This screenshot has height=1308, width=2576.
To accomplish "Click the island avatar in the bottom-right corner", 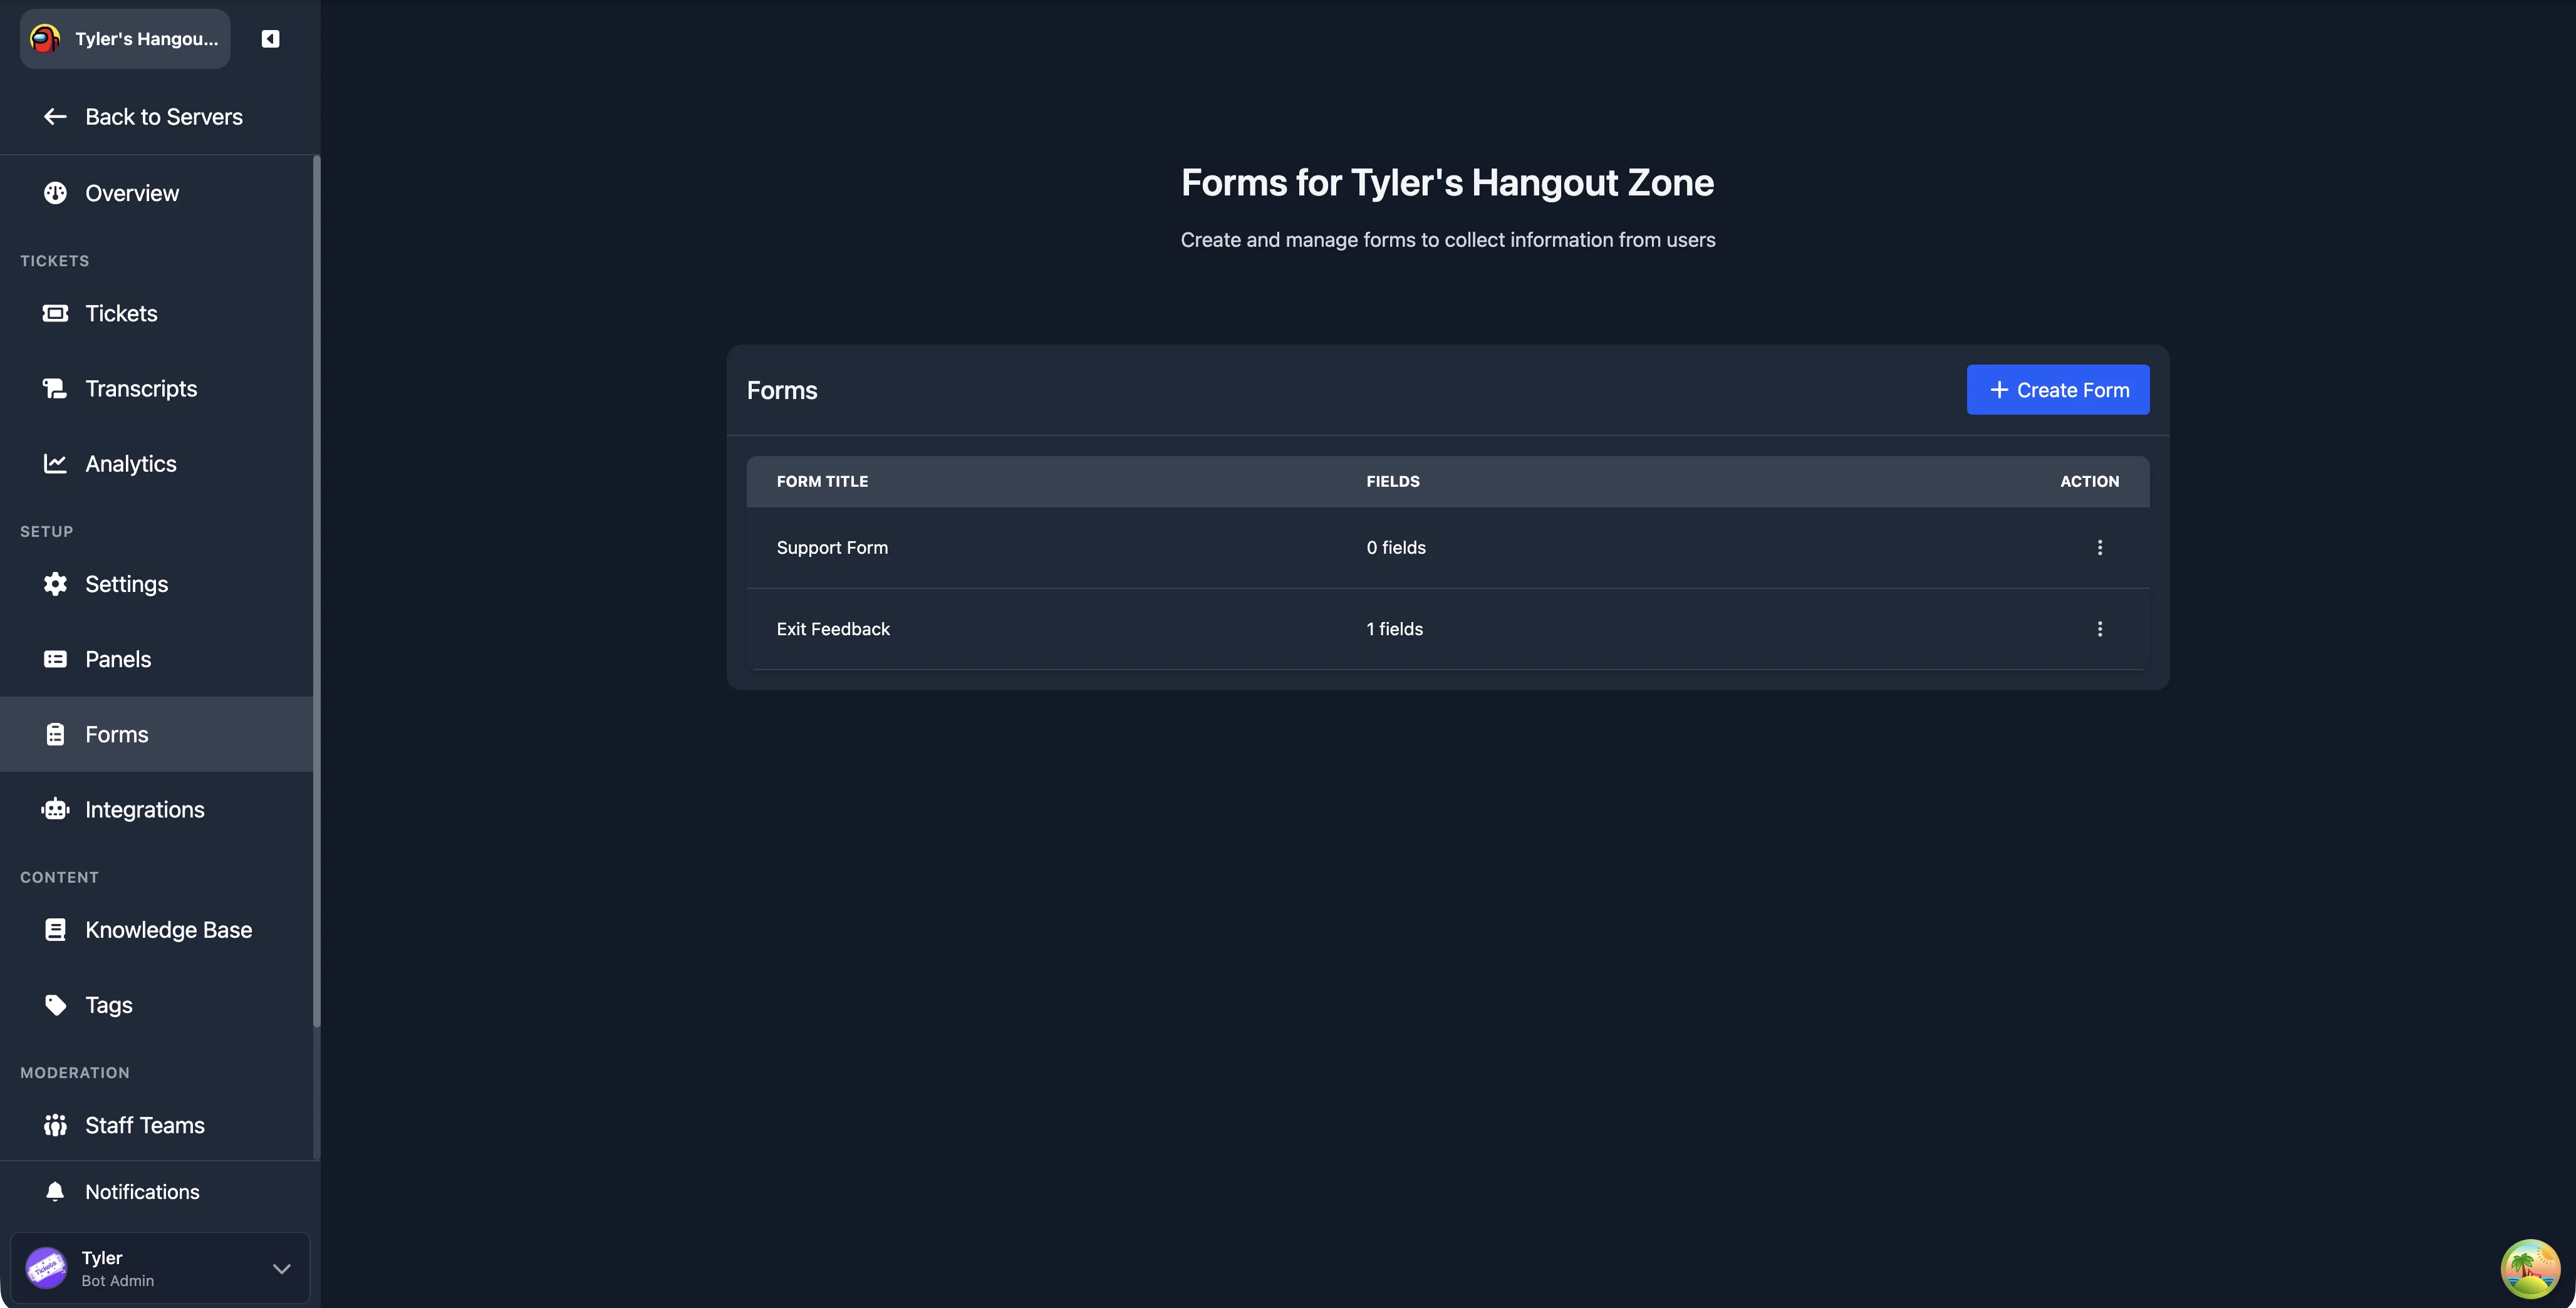I will (x=2531, y=1268).
